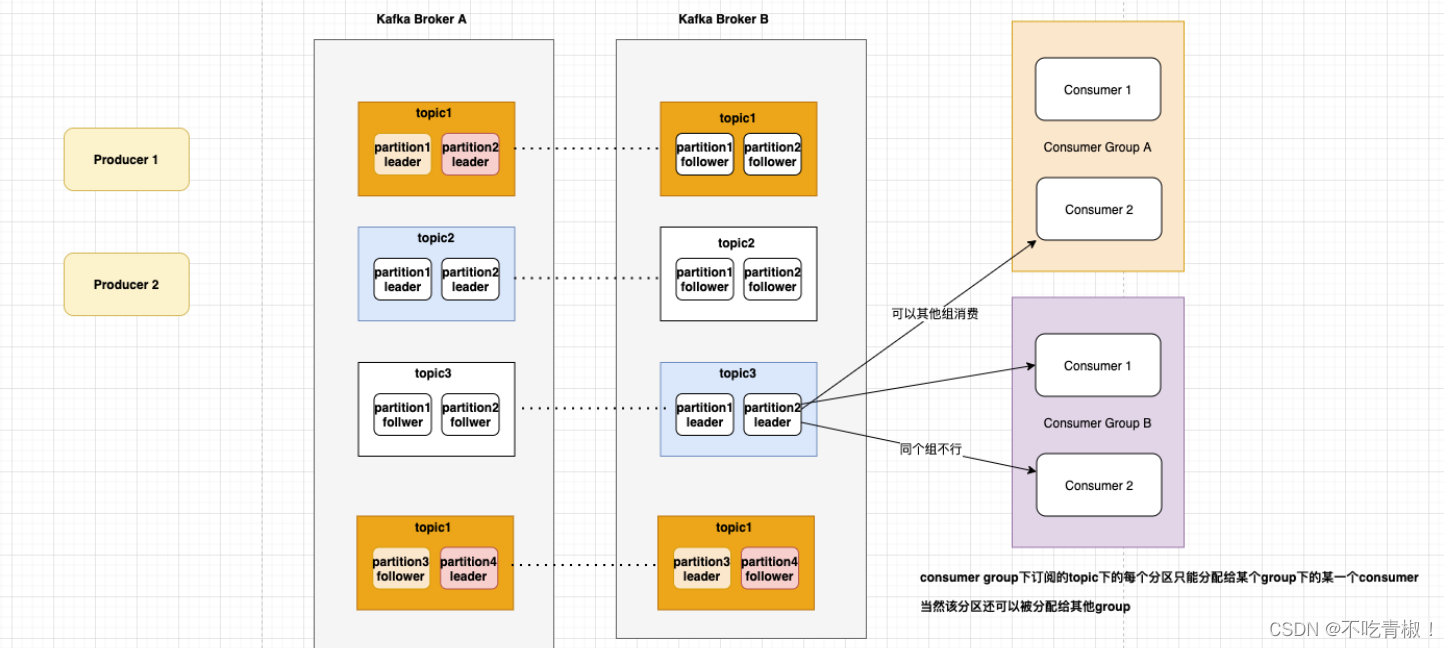Select partition1 follower in Broker B upper topic1
Viewport: 1448px width, 648px height.
(x=705, y=154)
